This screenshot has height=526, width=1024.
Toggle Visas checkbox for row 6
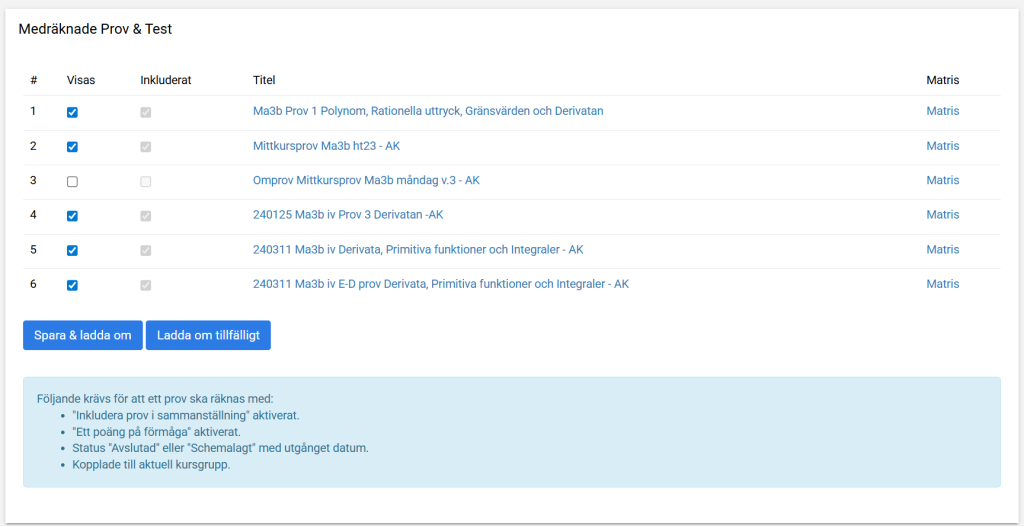point(72,285)
